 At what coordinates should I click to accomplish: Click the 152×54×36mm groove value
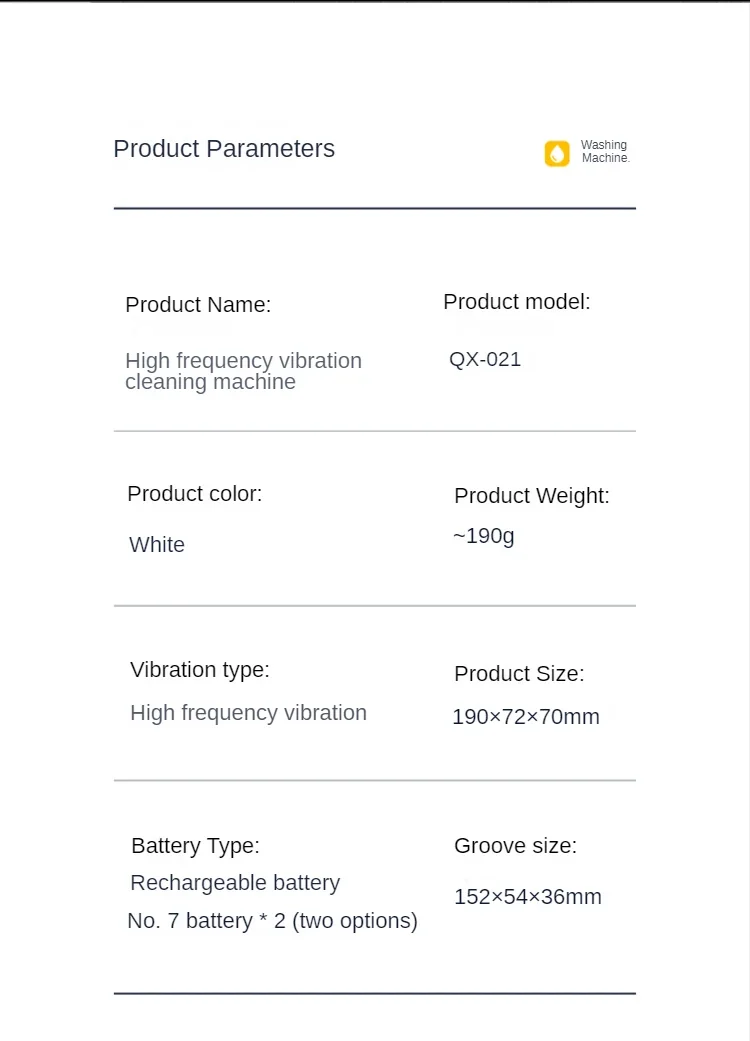pyautogui.click(x=528, y=897)
